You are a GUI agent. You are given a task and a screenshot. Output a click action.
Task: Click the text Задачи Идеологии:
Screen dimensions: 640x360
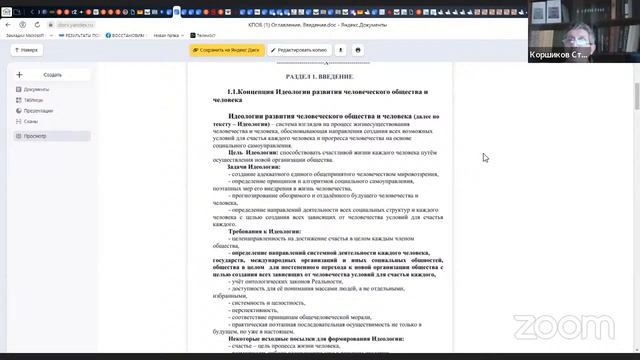(x=254, y=167)
